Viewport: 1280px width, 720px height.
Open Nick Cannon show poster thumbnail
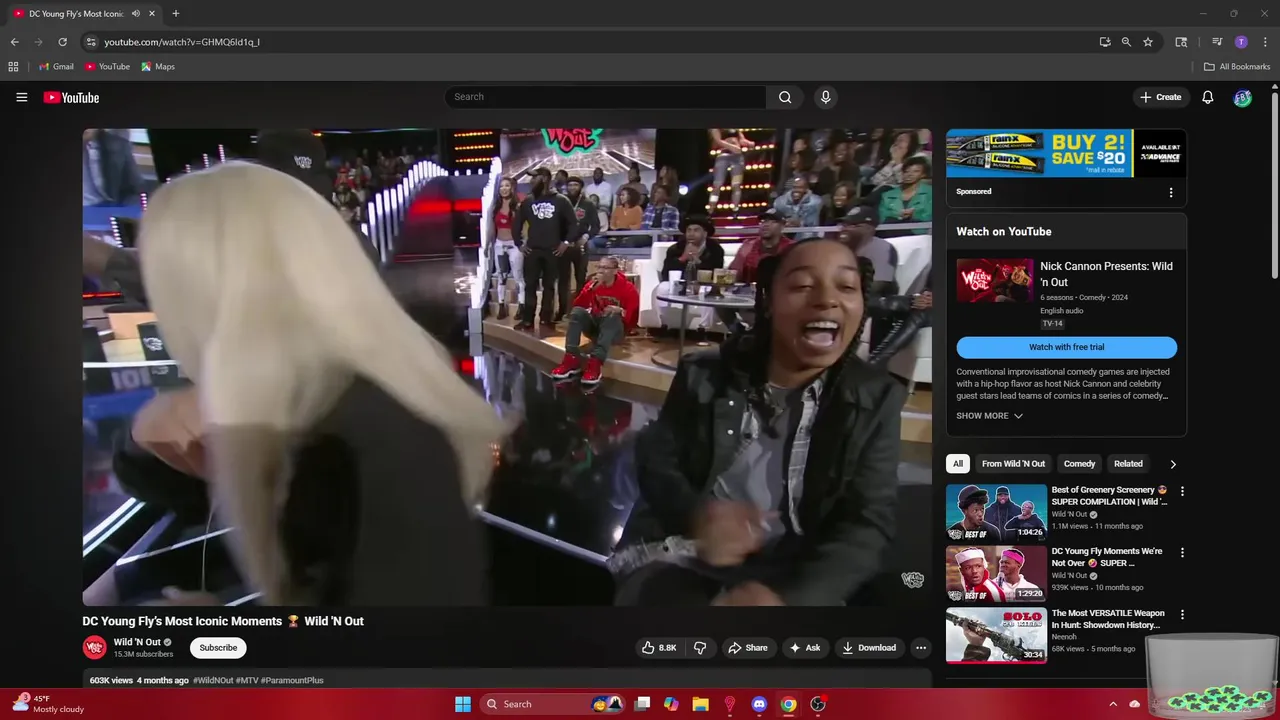(x=995, y=281)
